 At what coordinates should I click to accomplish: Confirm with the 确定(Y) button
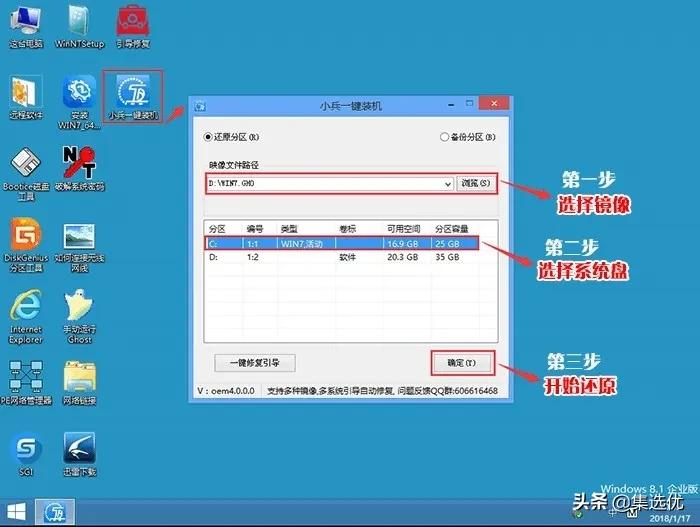click(x=462, y=363)
